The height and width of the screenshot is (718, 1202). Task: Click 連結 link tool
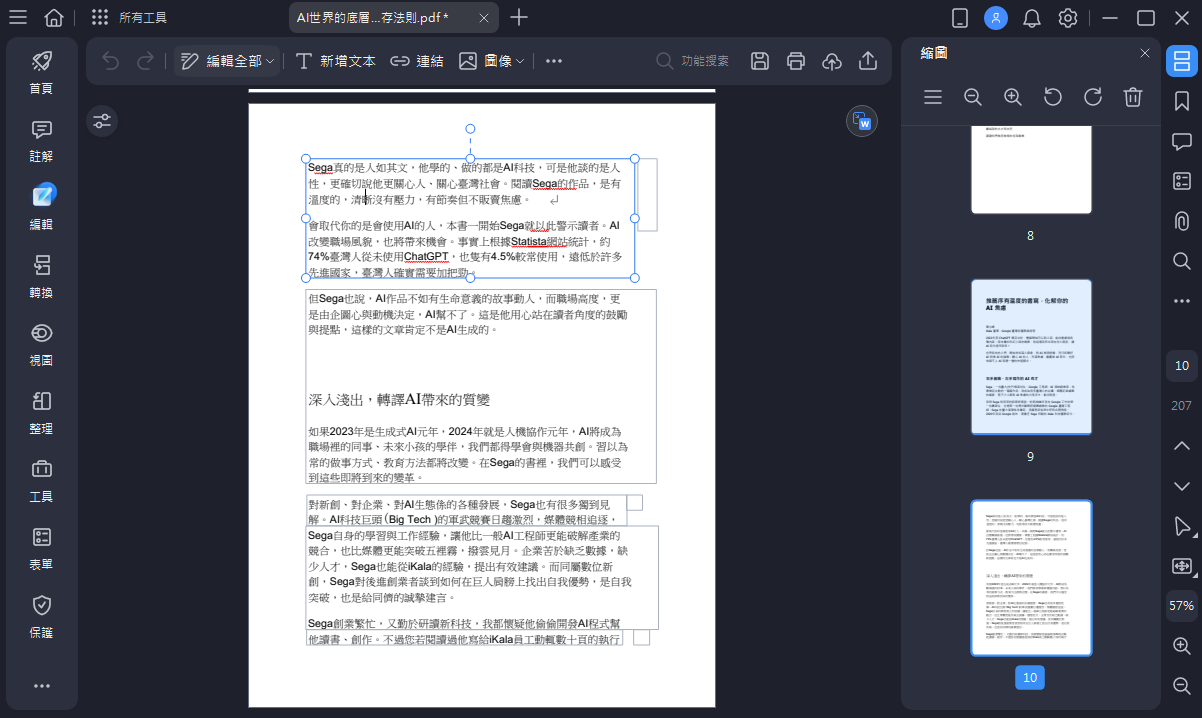tap(417, 61)
